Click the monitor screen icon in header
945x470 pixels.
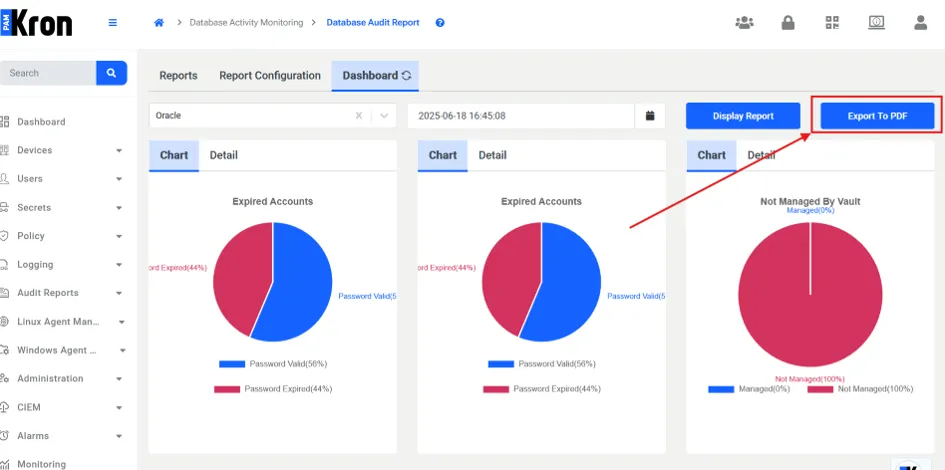click(876, 23)
